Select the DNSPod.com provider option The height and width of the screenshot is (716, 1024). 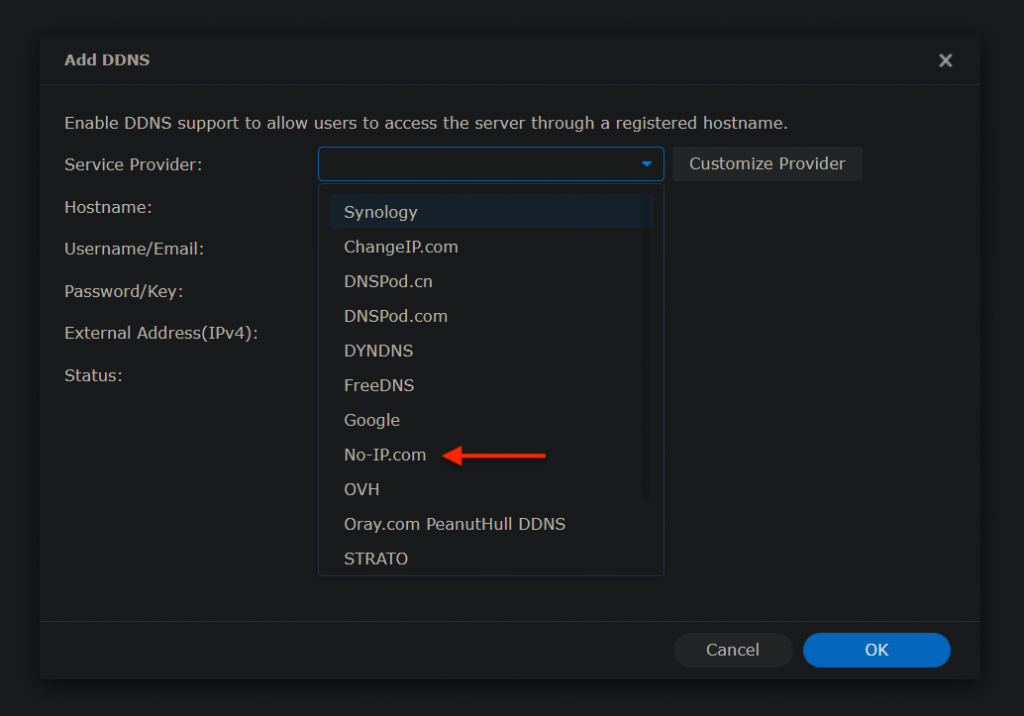click(396, 316)
